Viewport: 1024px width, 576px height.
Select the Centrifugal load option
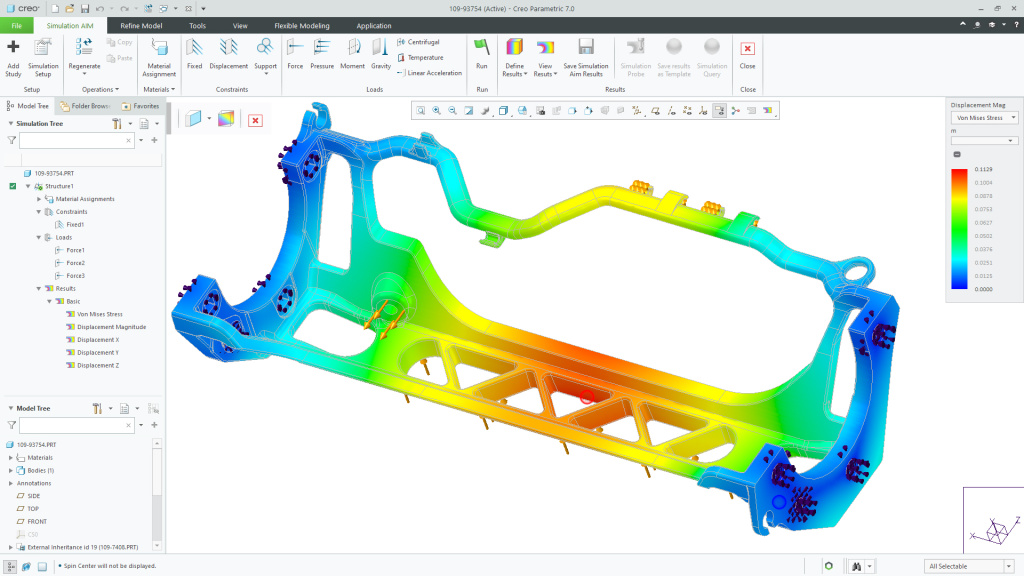pyautogui.click(x=420, y=44)
